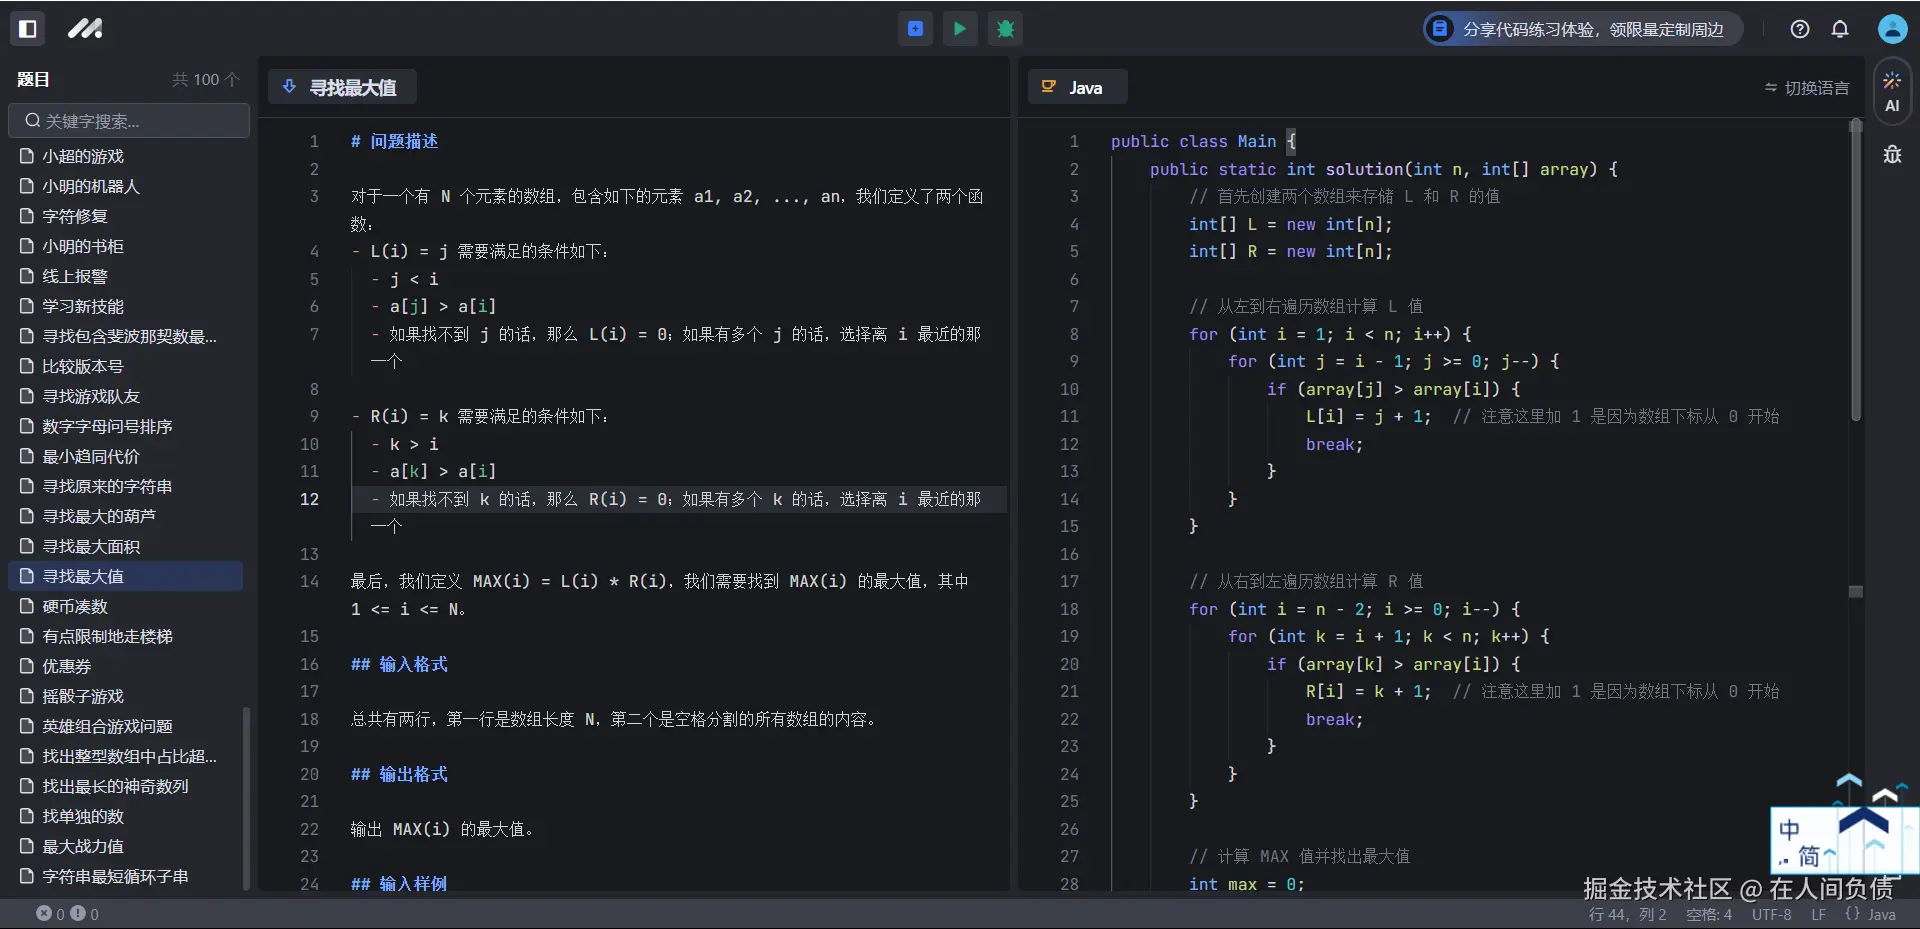The width and height of the screenshot is (1920, 929).
Task: Click the bug icon below the AI button
Action: pos(1892,155)
